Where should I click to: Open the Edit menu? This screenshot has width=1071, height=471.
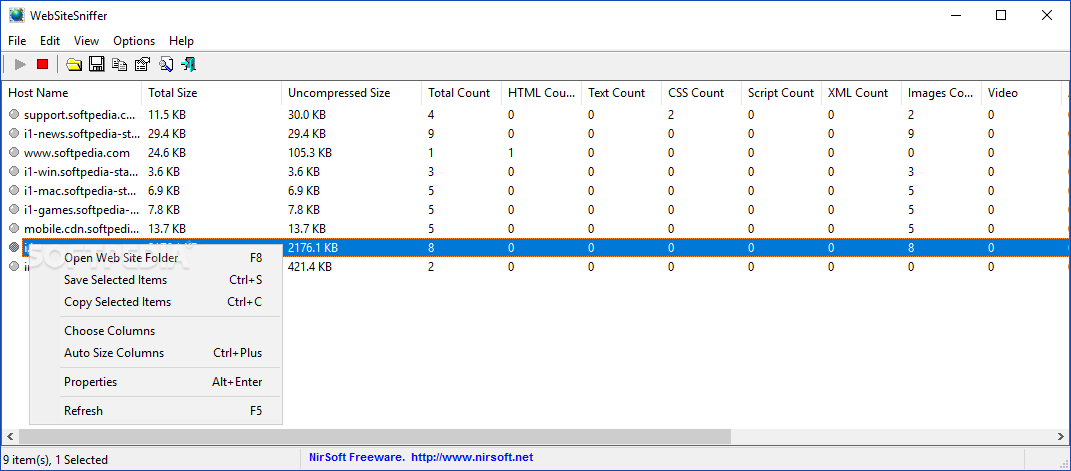[x=50, y=41]
